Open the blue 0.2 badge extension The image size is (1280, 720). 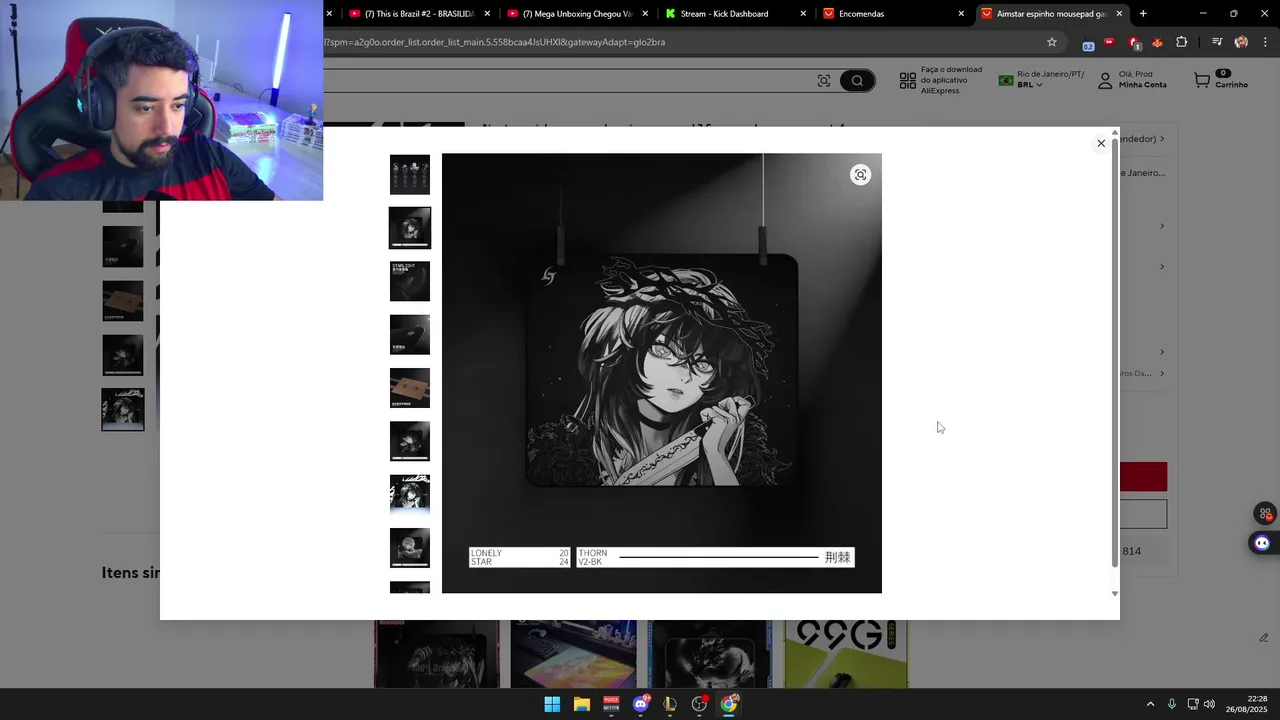tap(1088, 43)
